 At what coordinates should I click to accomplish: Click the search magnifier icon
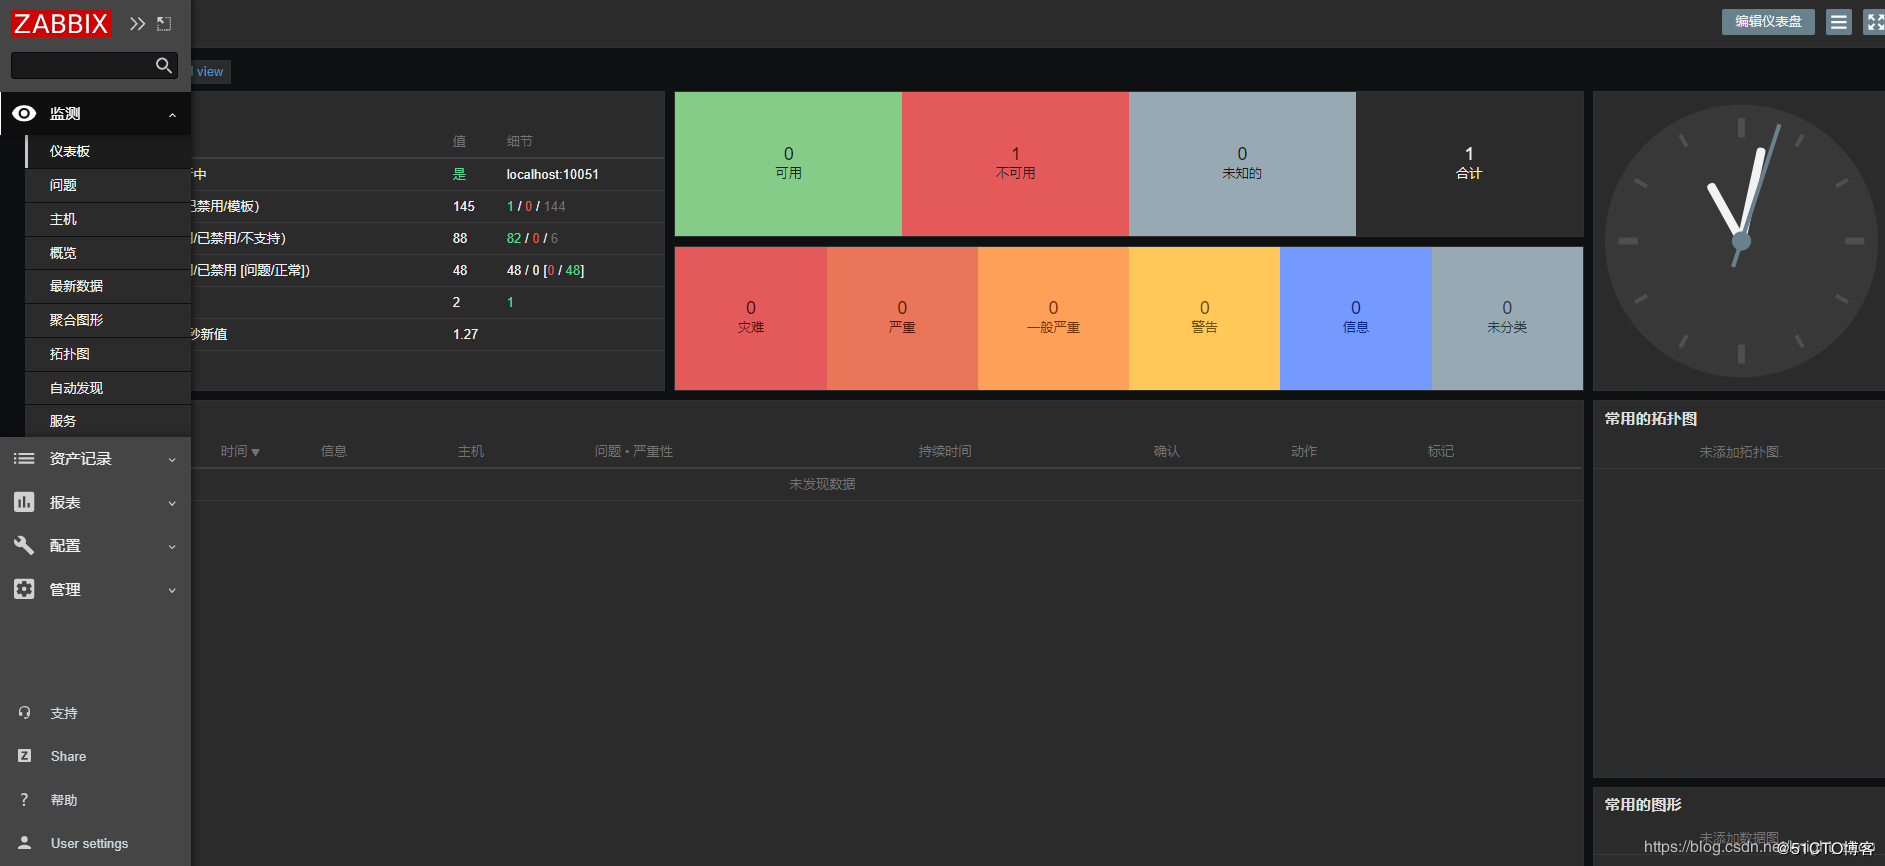click(164, 66)
